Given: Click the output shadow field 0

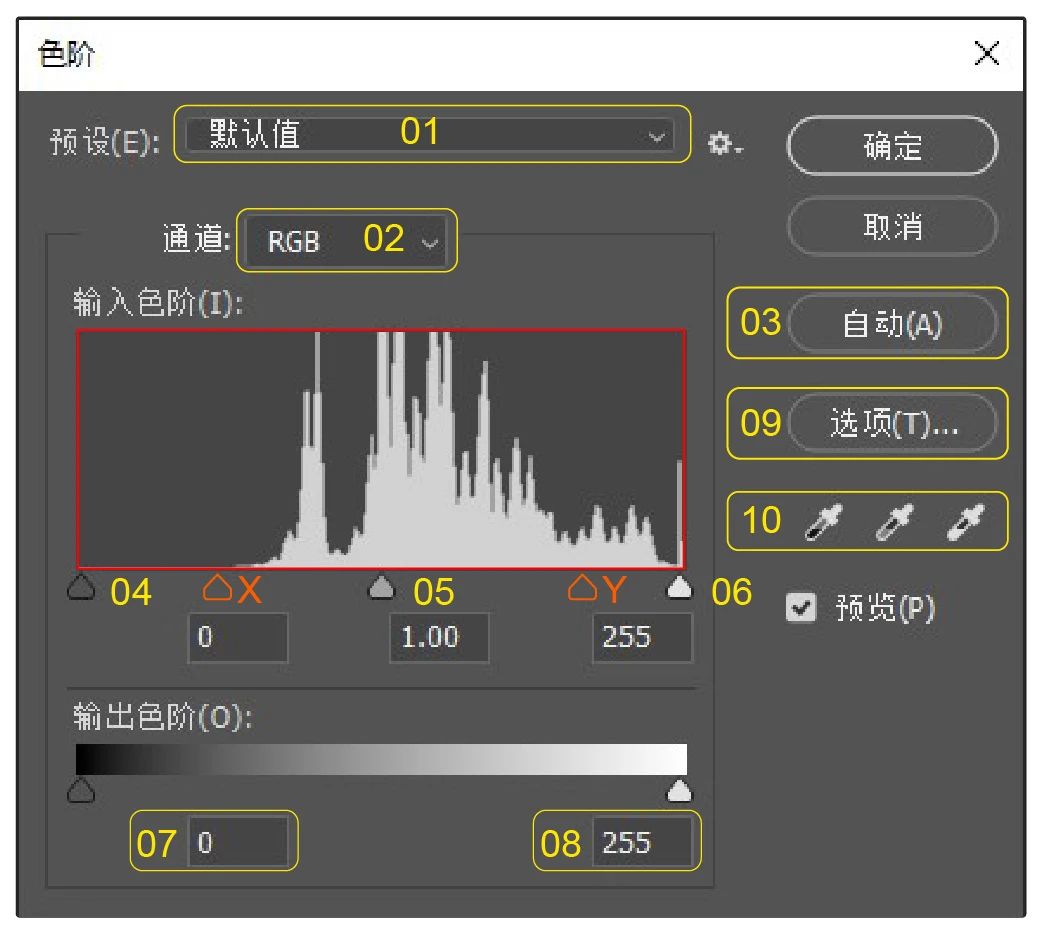Looking at the screenshot, I should (238, 842).
